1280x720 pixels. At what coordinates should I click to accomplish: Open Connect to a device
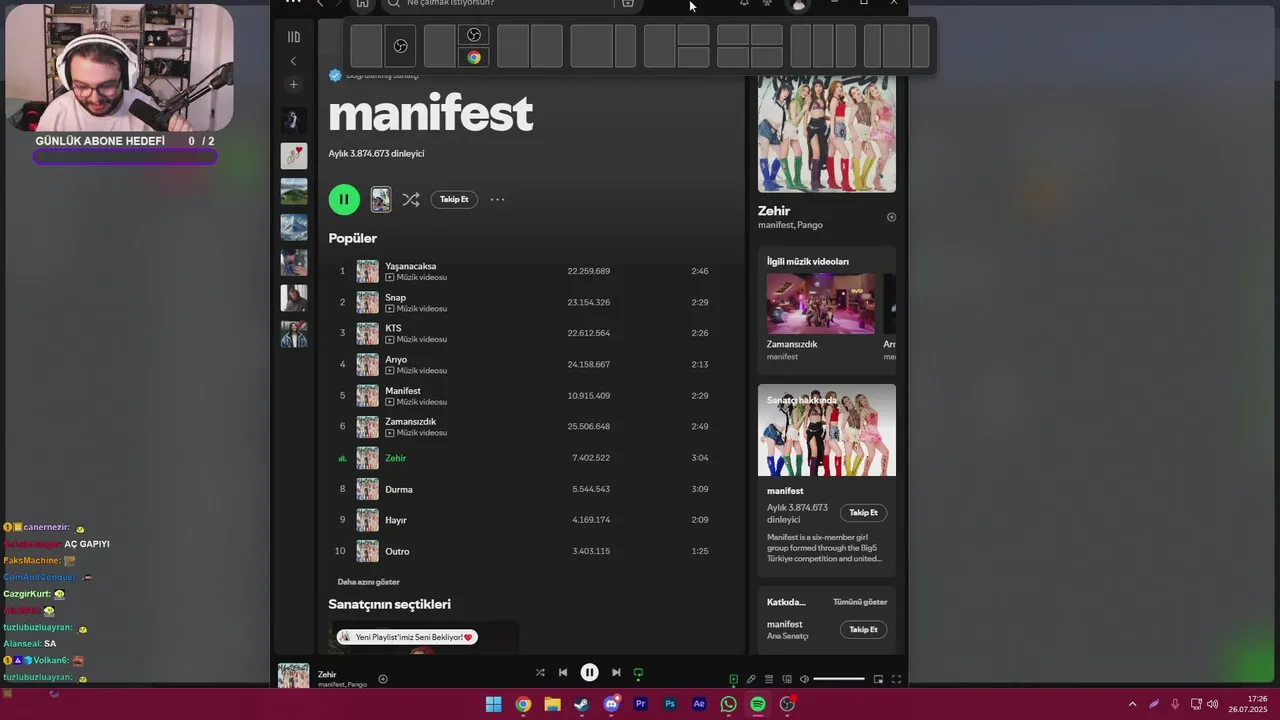pos(787,679)
